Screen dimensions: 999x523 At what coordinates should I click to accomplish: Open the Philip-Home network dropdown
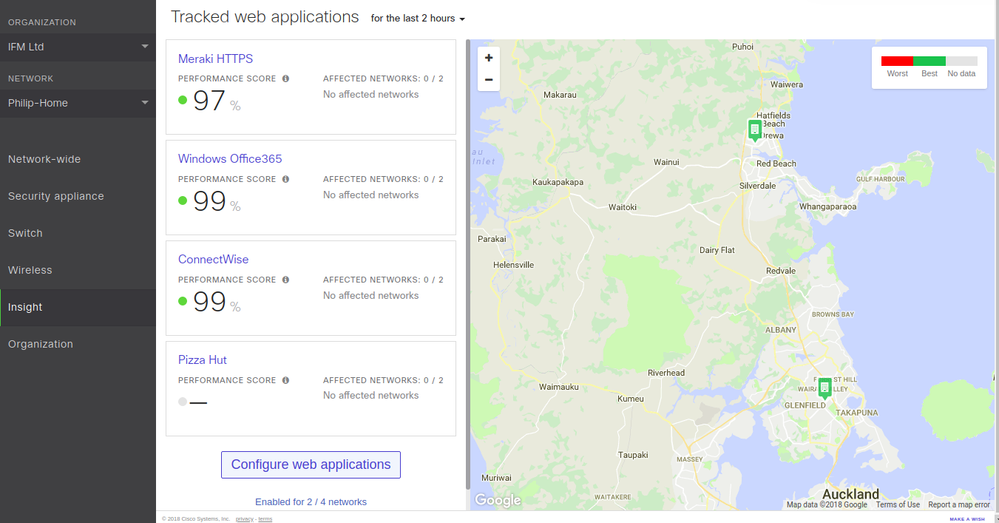point(78,103)
